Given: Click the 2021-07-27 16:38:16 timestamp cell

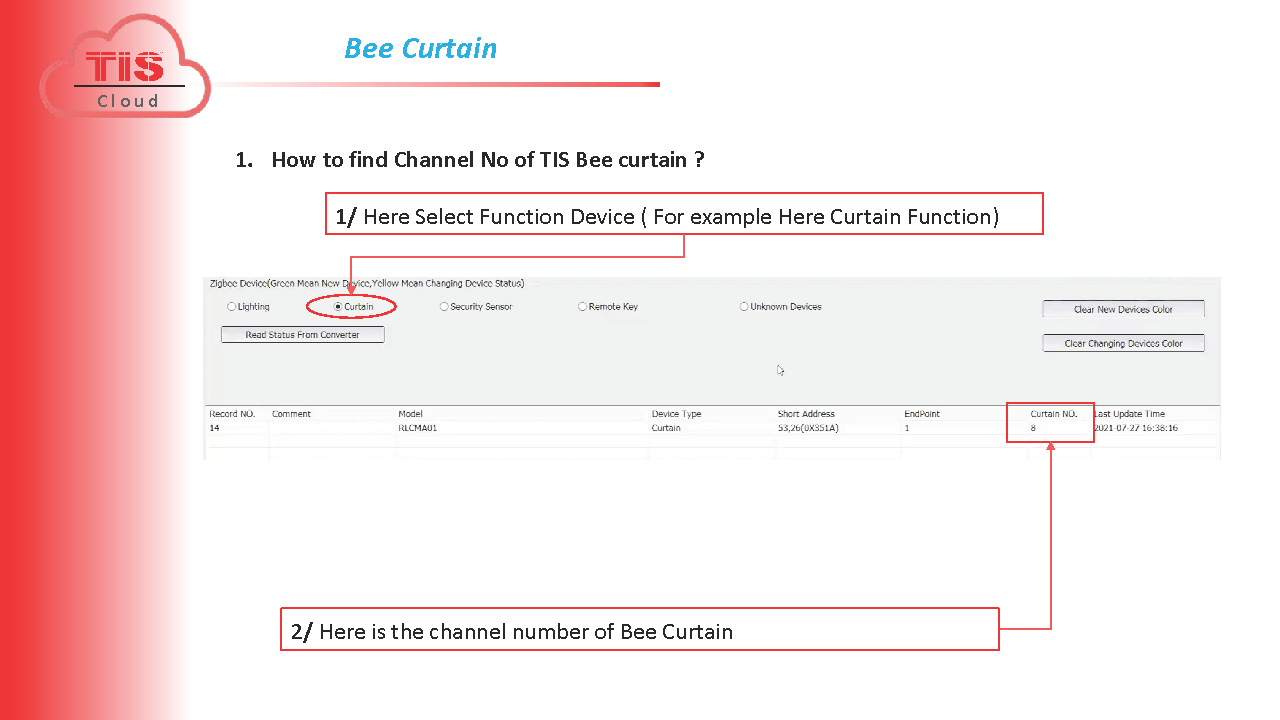Looking at the screenshot, I should (1135, 428).
